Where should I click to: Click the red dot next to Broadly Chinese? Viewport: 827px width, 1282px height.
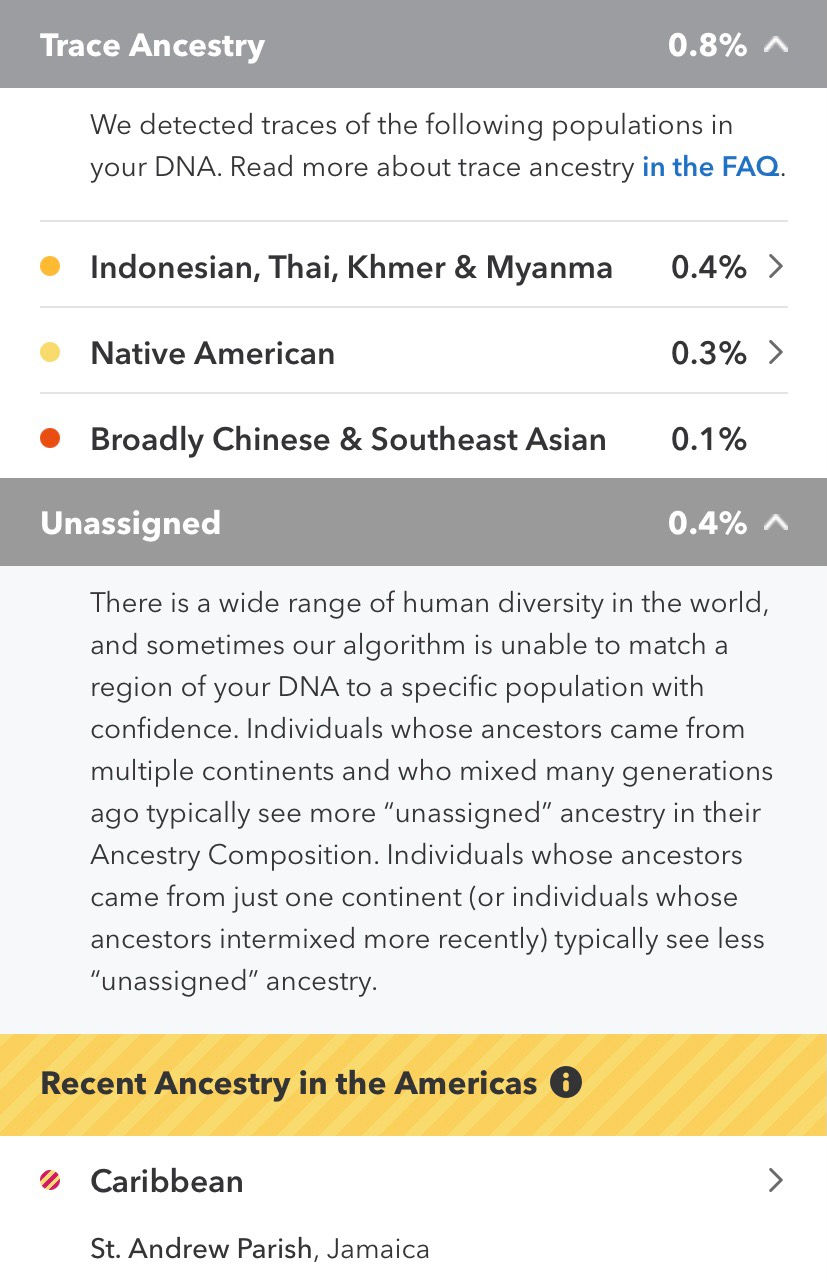(x=50, y=439)
